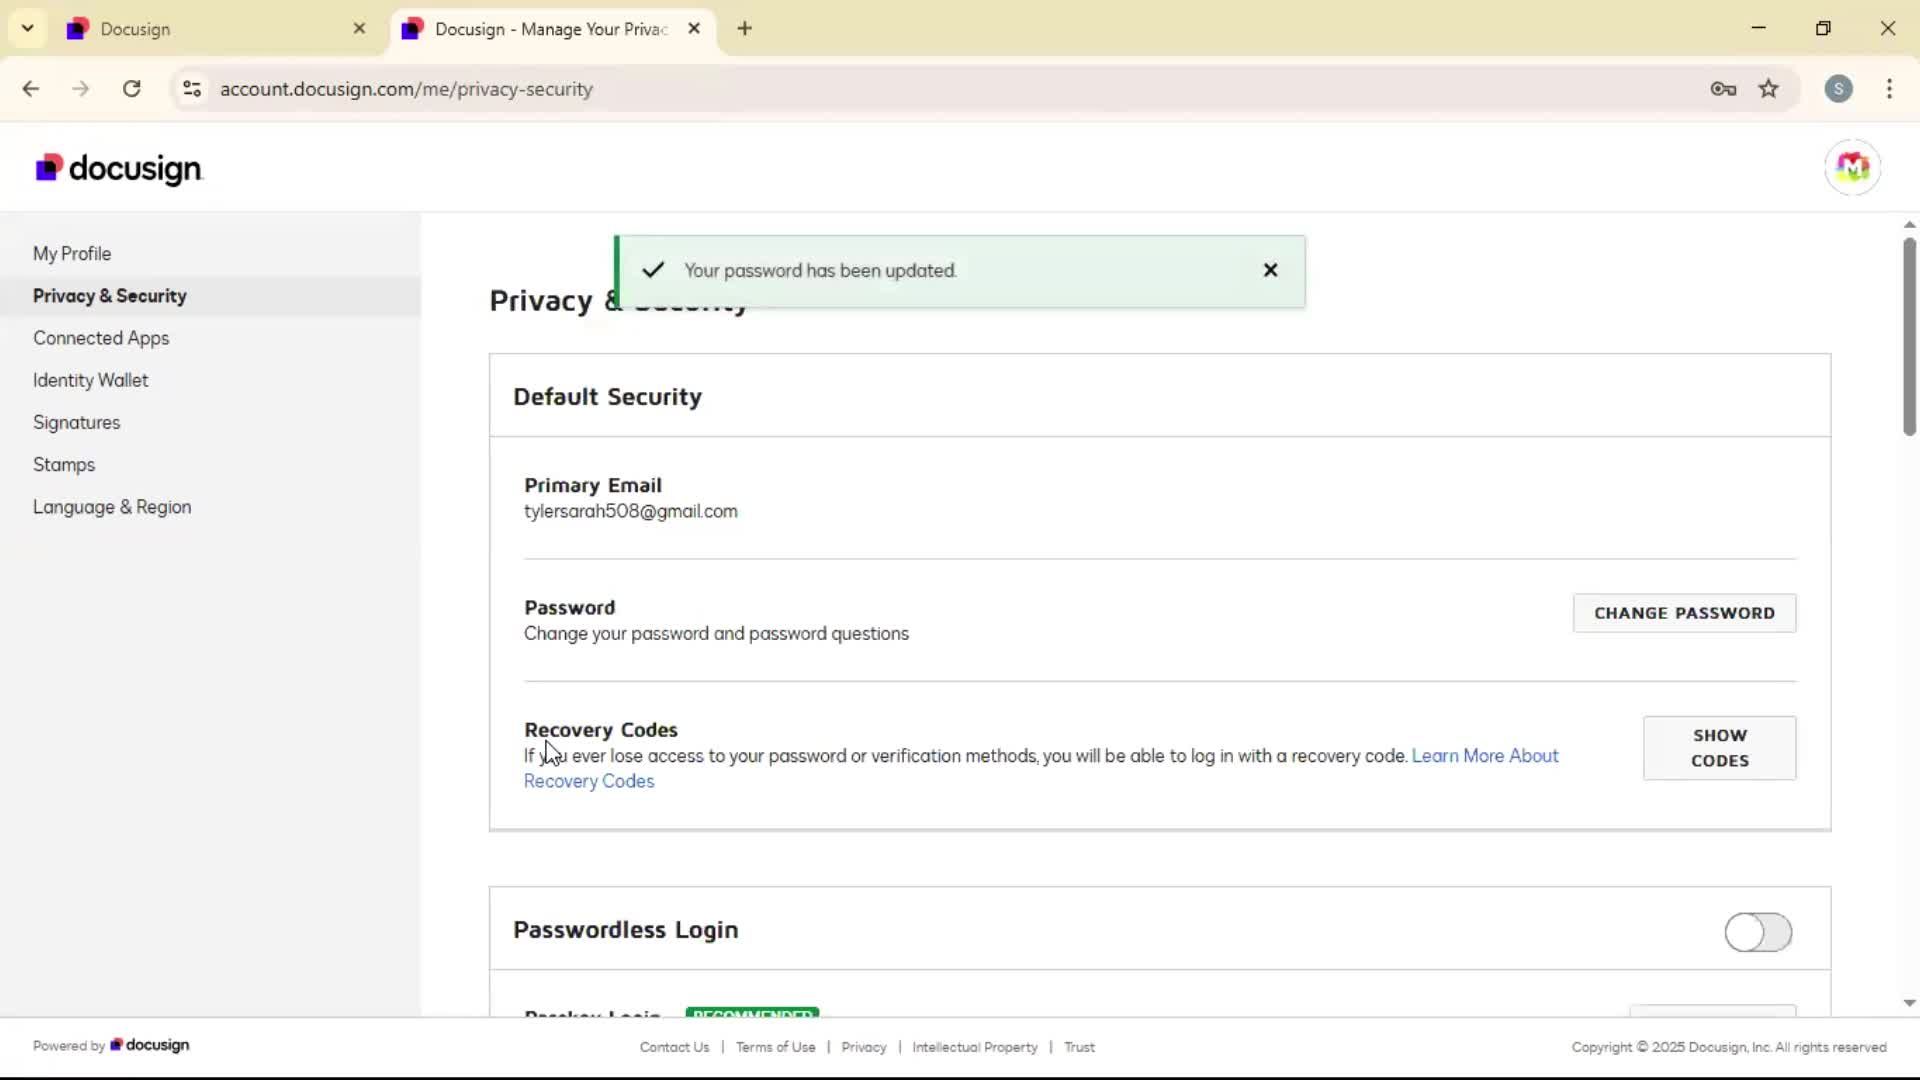The height and width of the screenshot is (1080, 1920).
Task: Open Chrome profile S icon
Action: (x=1838, y=89)
